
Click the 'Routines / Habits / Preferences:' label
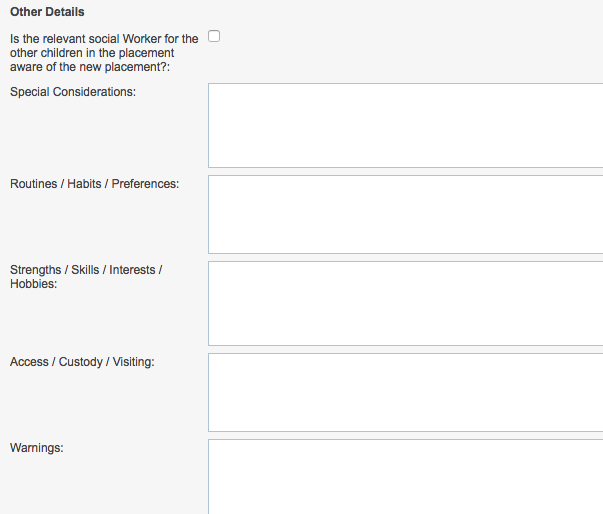coord(95,184)
